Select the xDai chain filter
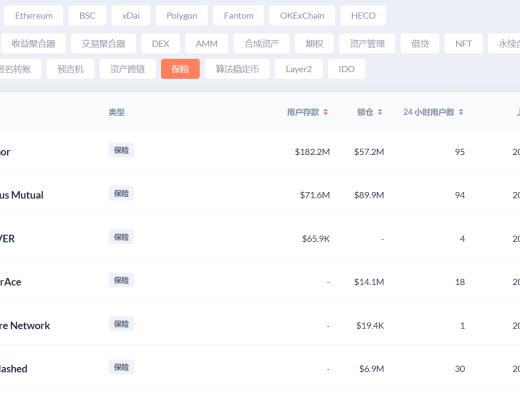This screenshot has height=400, width=520. pos(131,16)
